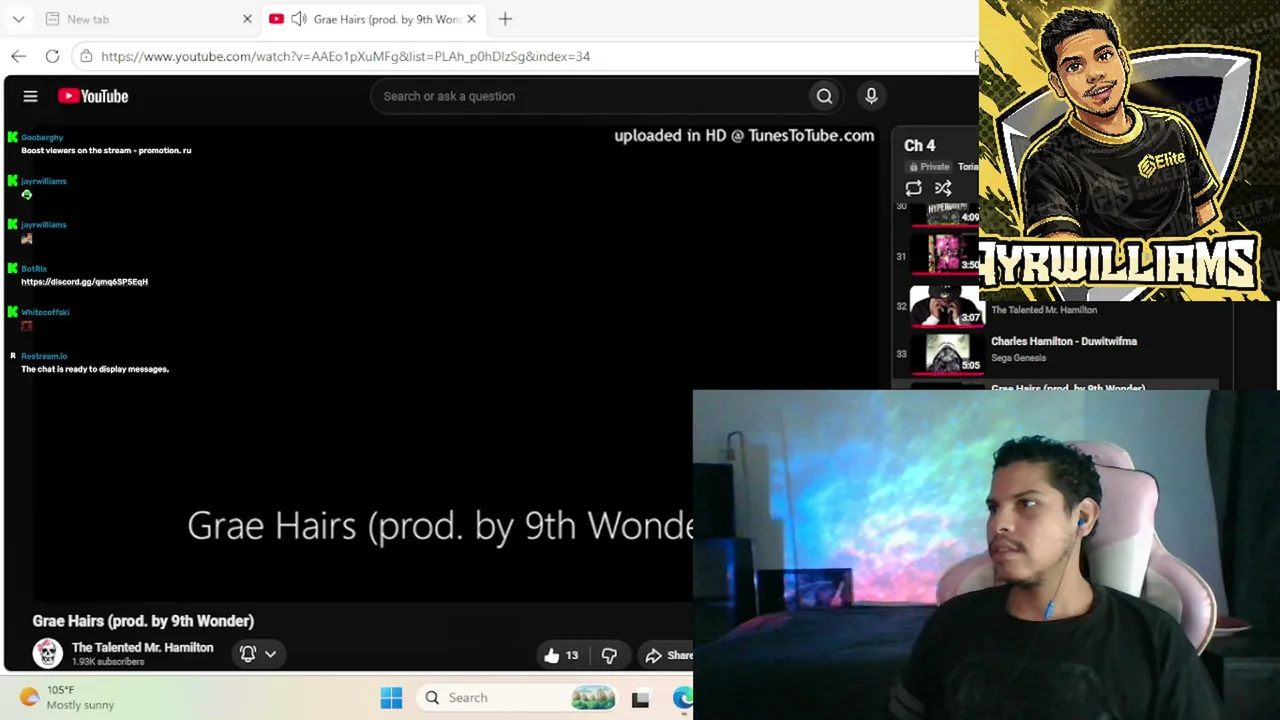Click the Goobergtry username in chat overlay

tap(42, 138)
